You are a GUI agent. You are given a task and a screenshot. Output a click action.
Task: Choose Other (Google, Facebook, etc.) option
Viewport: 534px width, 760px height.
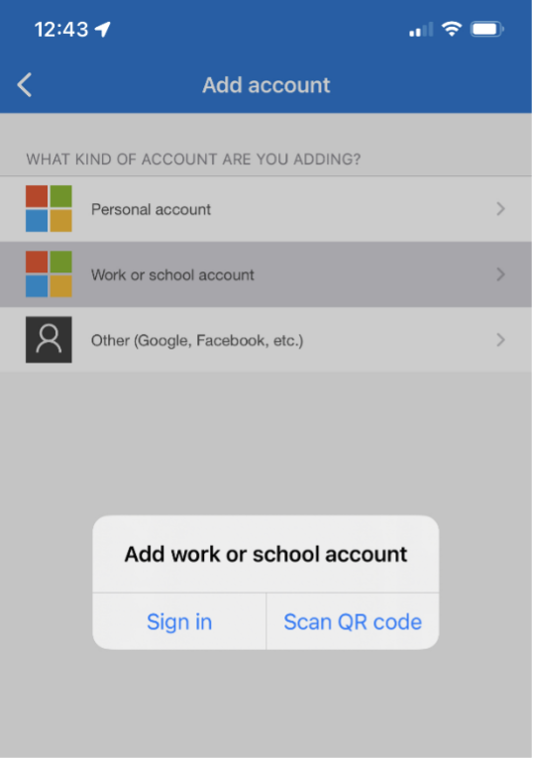tap(266, 340)
